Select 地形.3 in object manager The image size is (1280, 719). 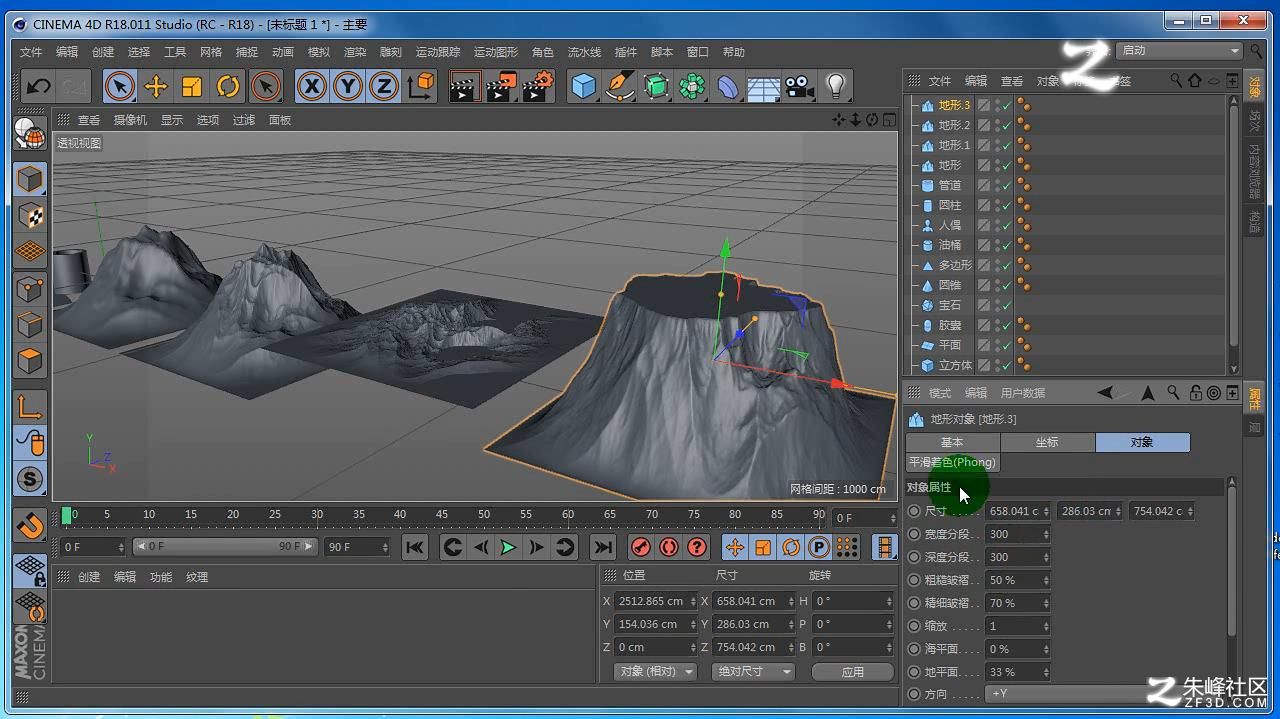tap(954, 105)
